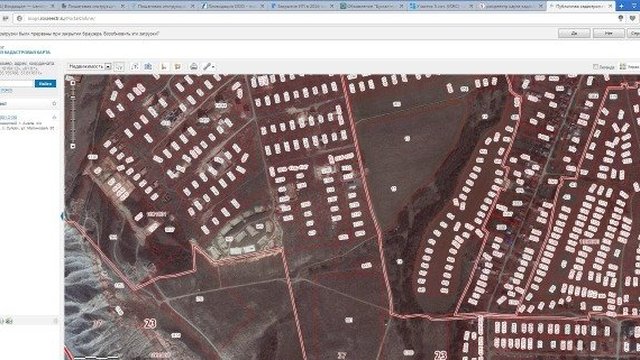Click Нет in the downloads prompt bar

609,33
